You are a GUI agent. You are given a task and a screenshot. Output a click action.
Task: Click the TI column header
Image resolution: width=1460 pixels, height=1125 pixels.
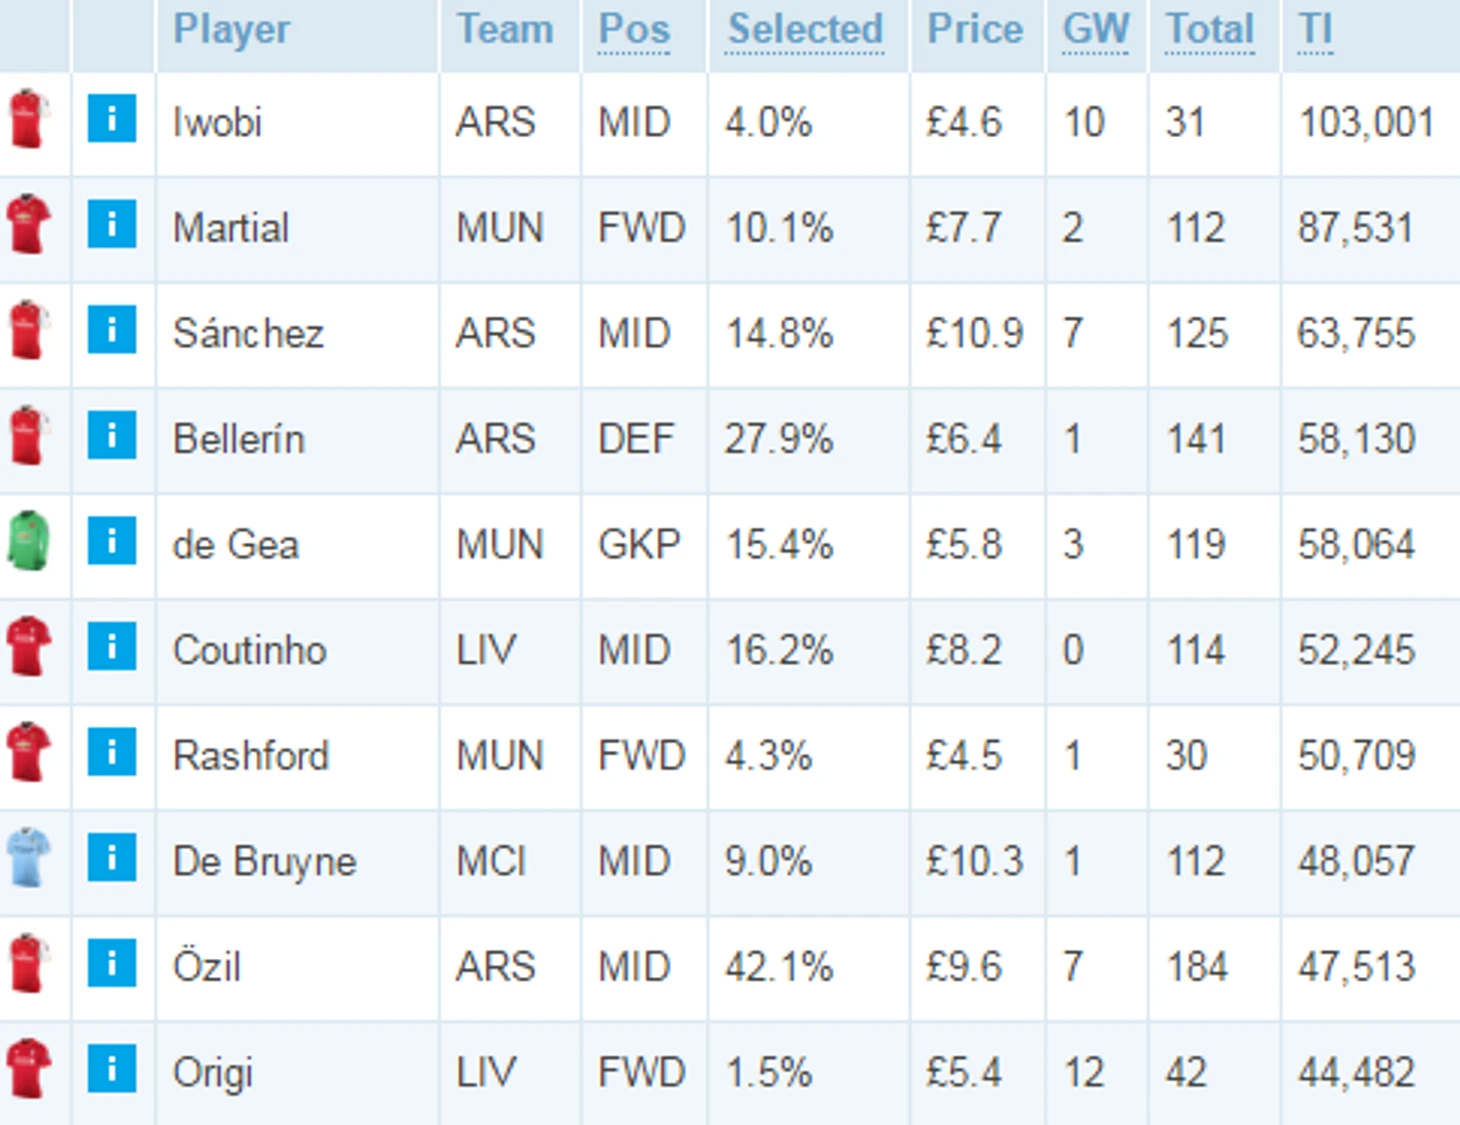1315,29
